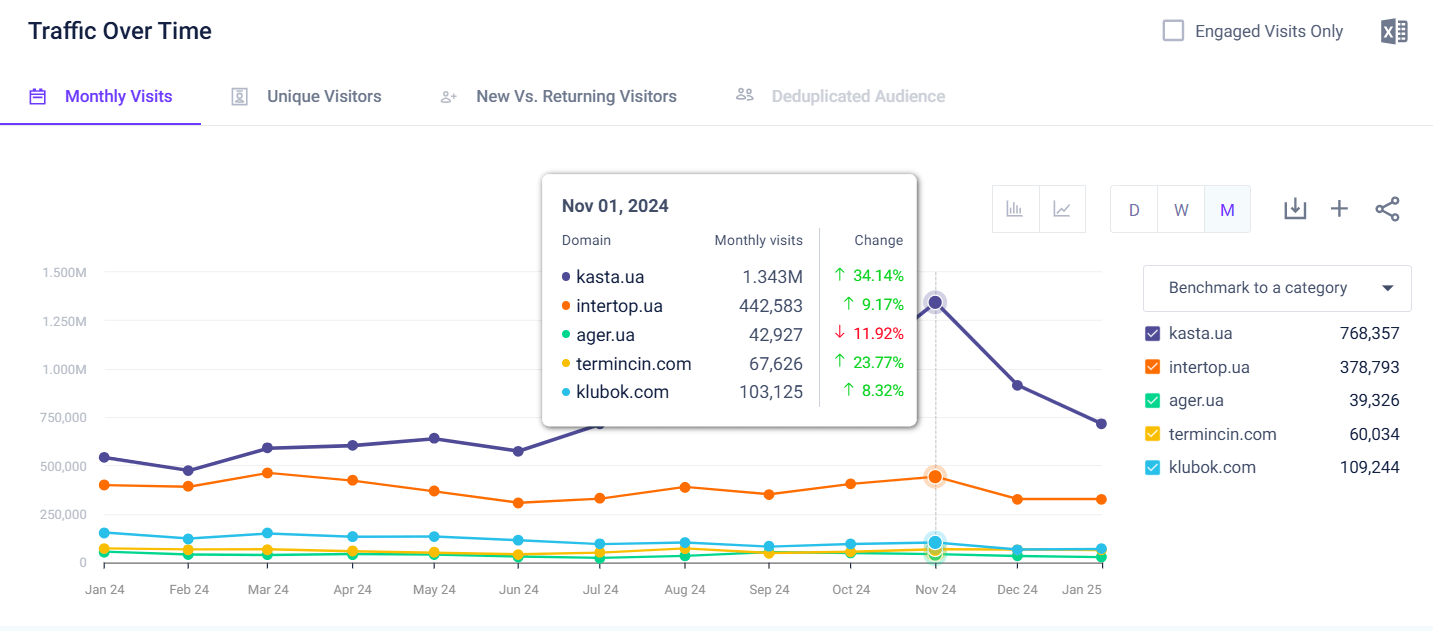The width and height of the screenshot is (1433, 631).
Task: Click the highlighted Nov 24 kasta.ua data point
Action: click(935, 302)
